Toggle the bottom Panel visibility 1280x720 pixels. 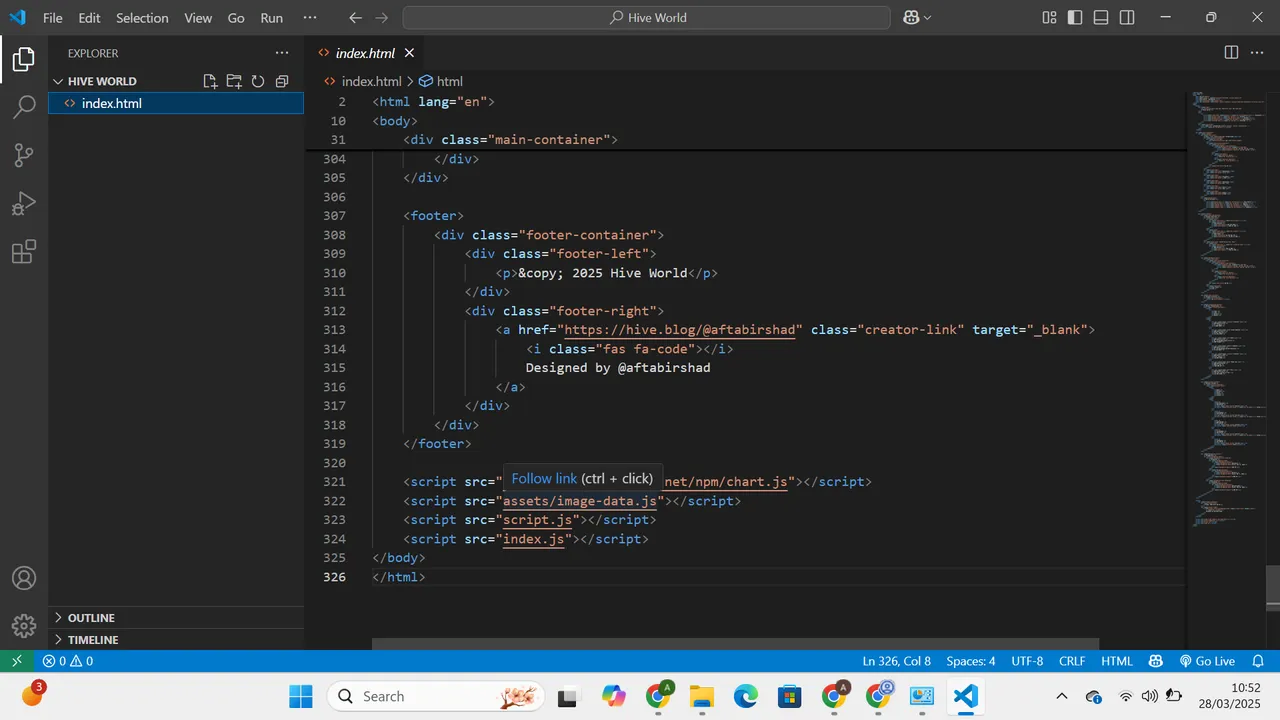coord(1101,17)
